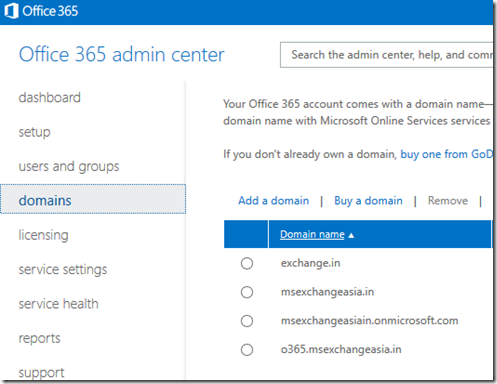497x384 pixels.
Task: Open the licensing section
Action: (x=44, y=235)
